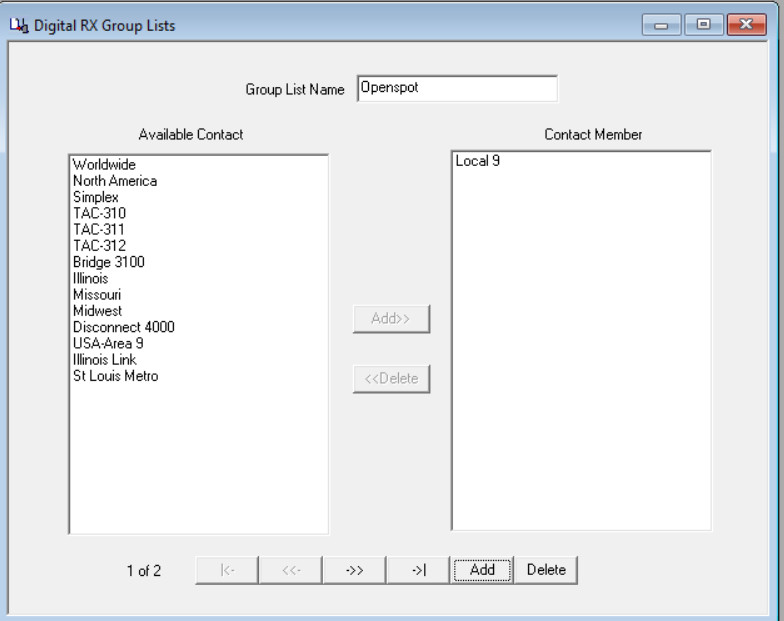Jump to last group list record
Viewport: 784px width, 621px height.
tap(418, 570)
